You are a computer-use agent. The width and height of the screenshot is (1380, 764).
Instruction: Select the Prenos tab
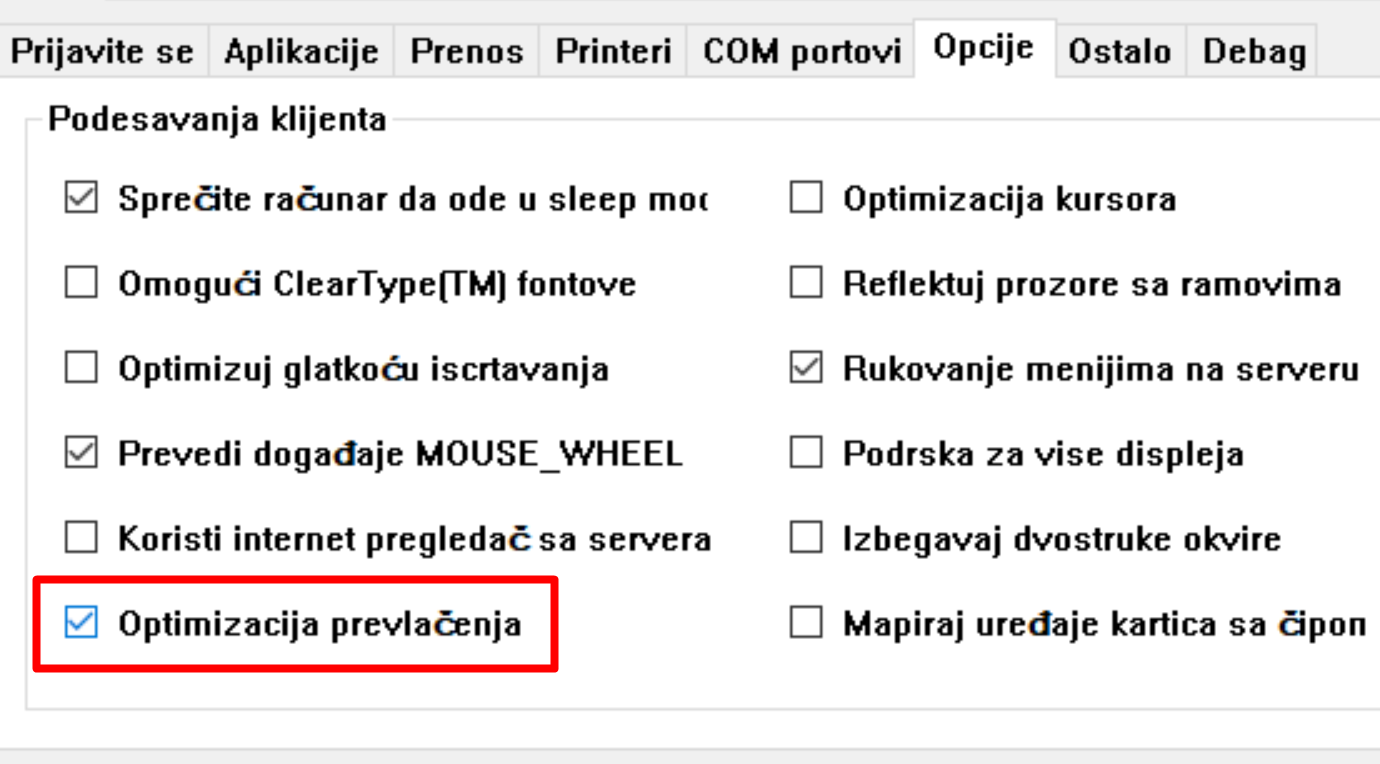[x=467, y=51]
